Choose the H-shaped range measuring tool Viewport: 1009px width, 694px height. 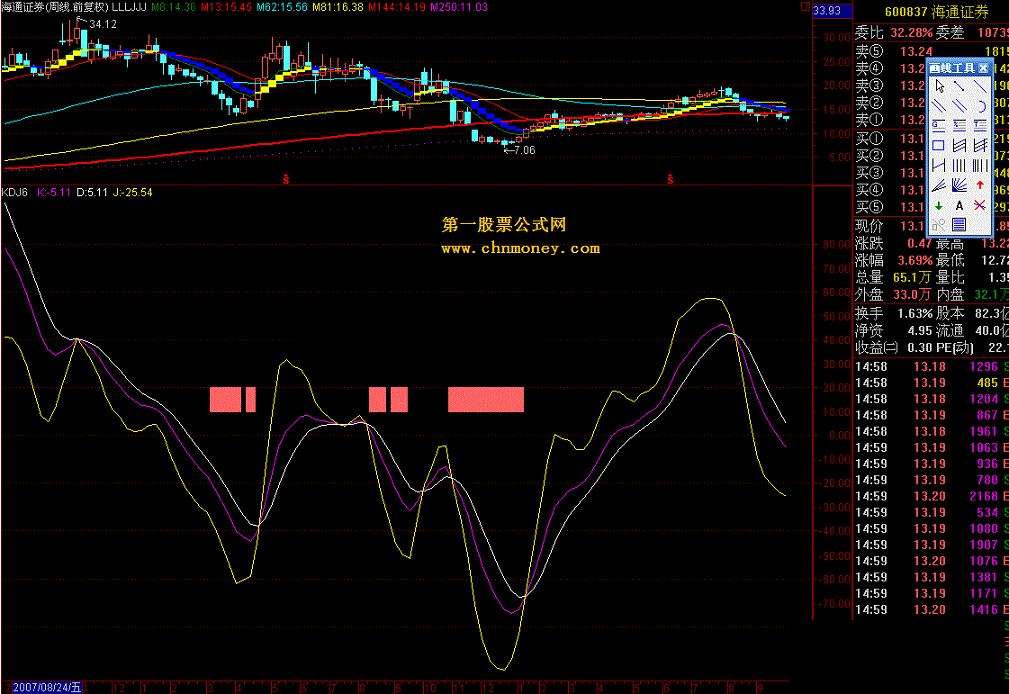tap(939, 165)
